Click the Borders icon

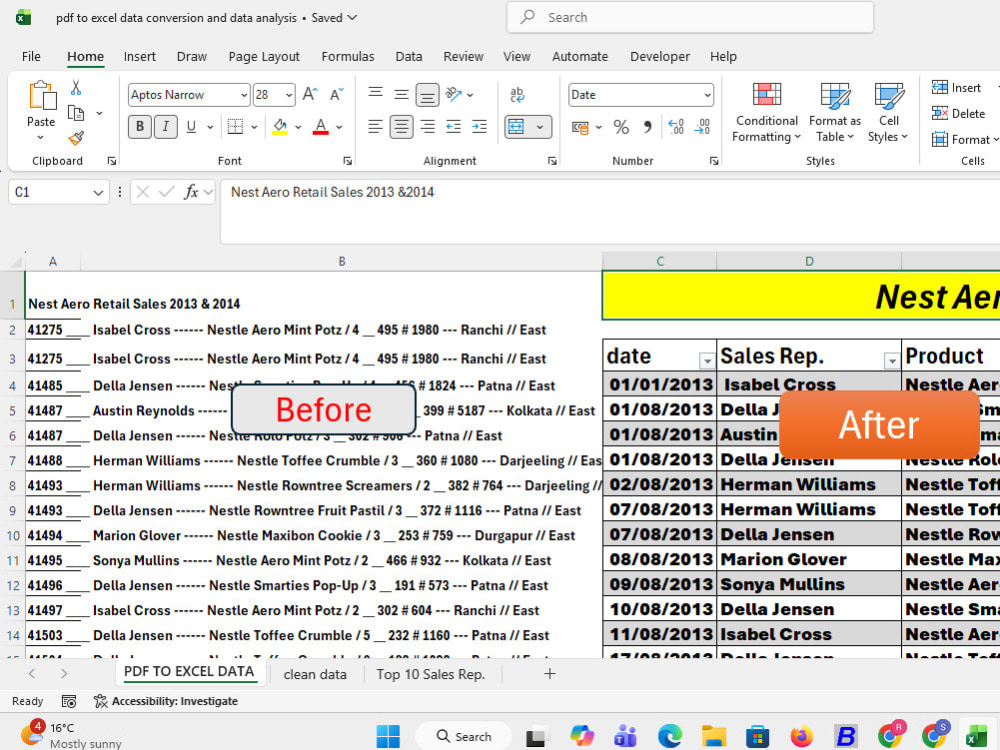235,127
